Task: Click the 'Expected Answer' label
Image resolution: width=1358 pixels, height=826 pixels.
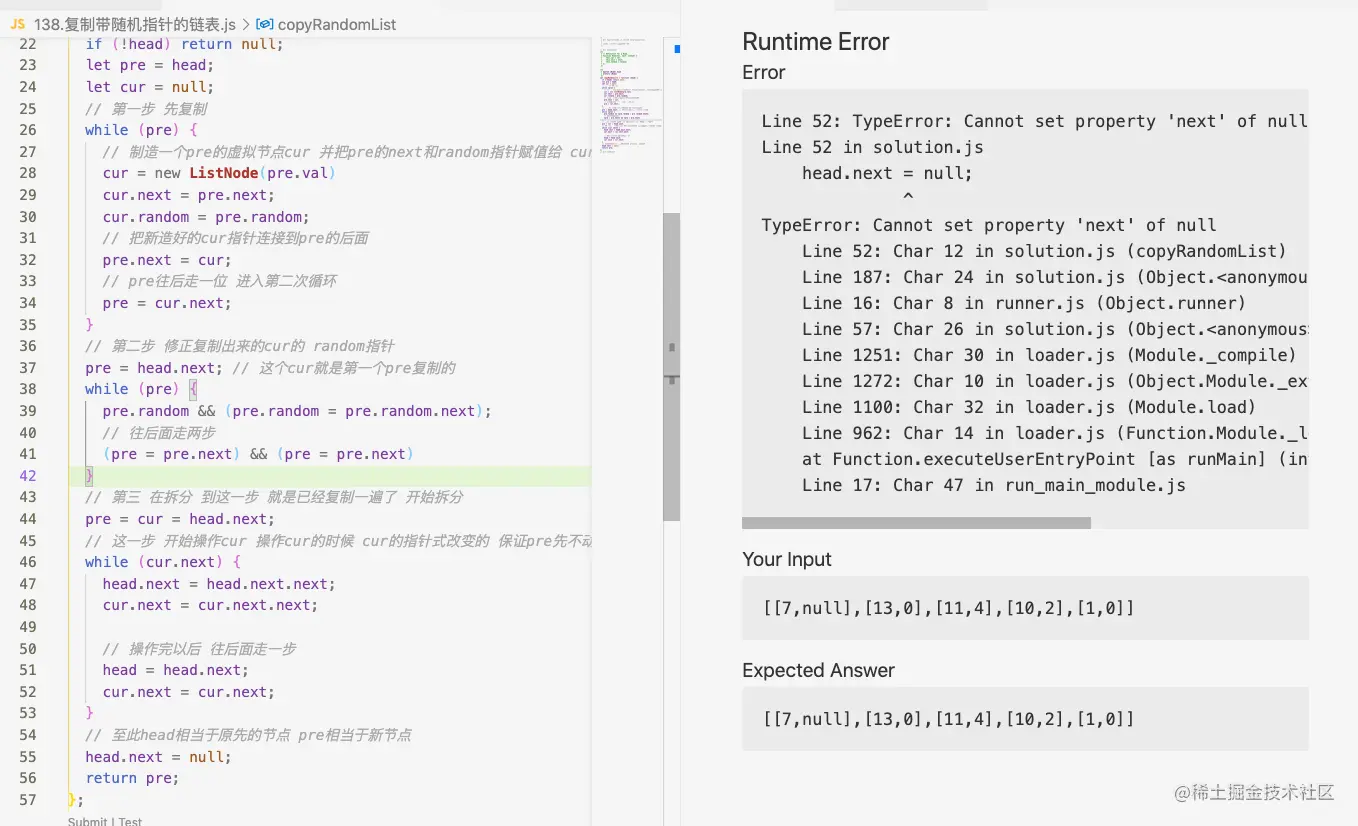Action: (x=818, y=670)
